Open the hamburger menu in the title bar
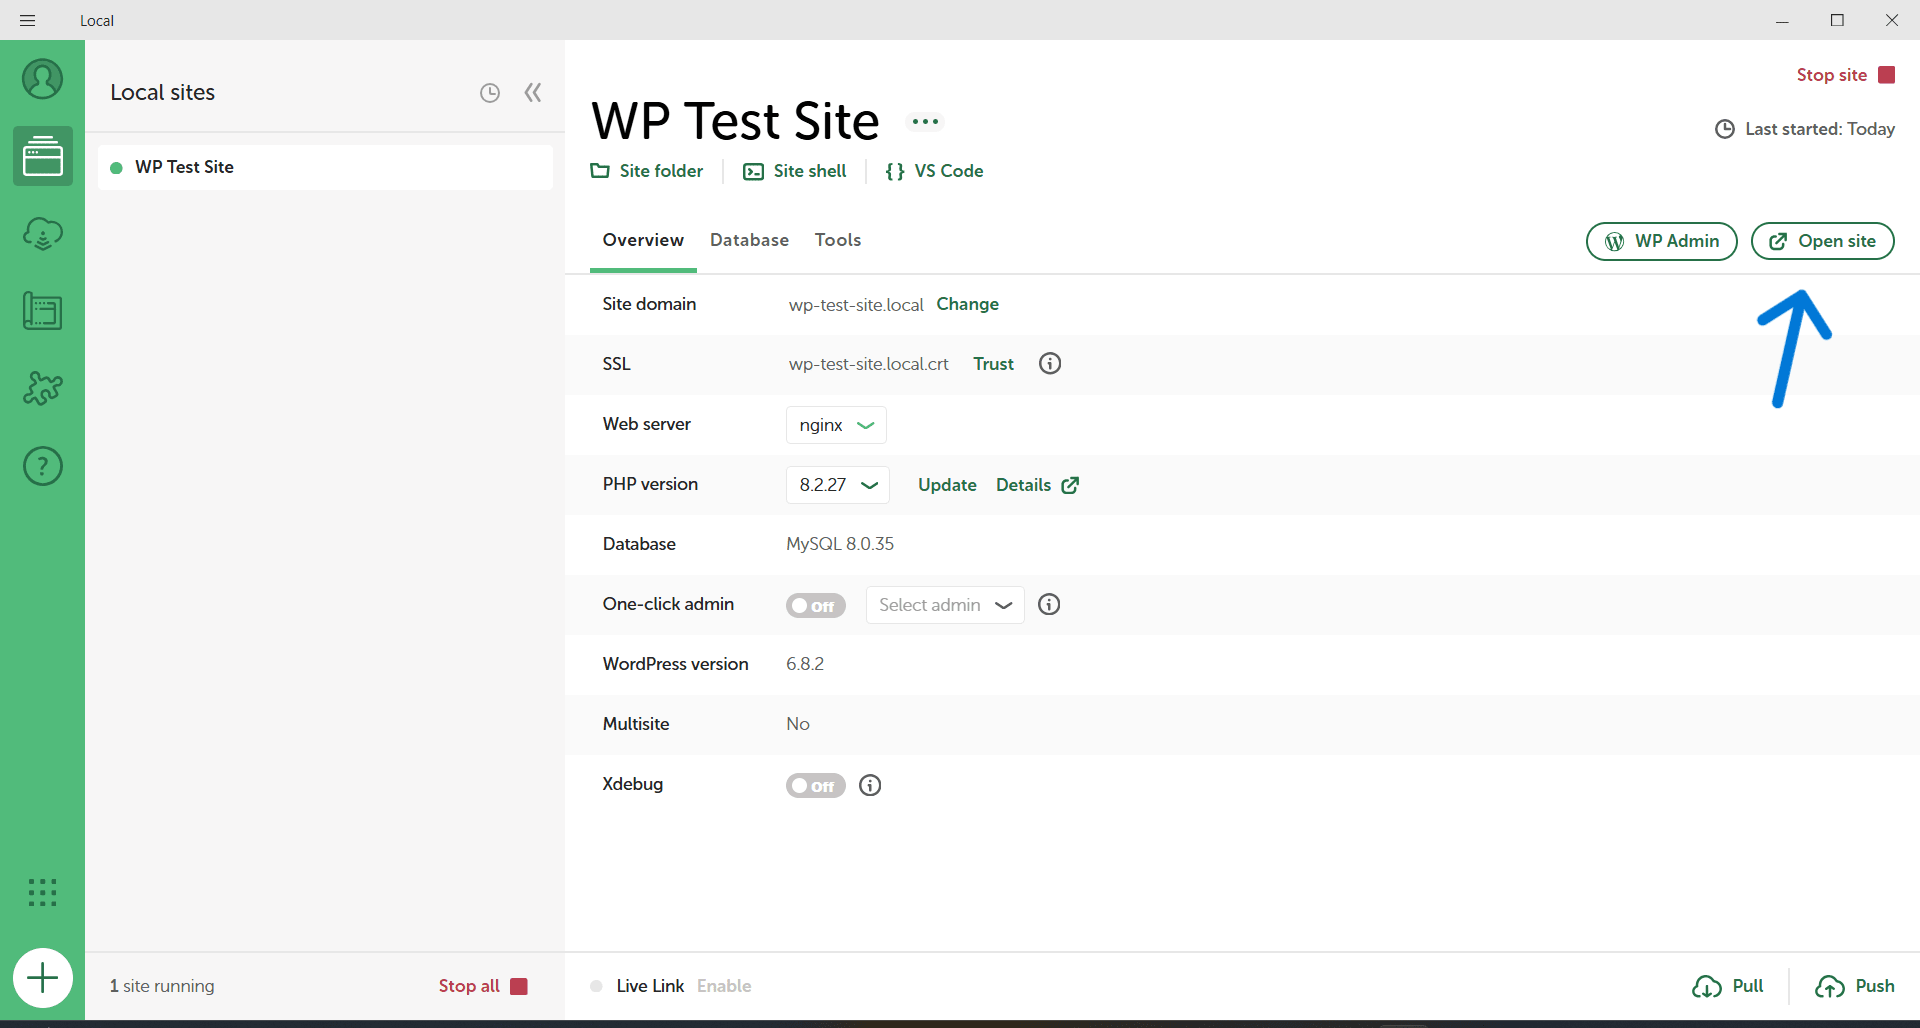 coord(27,20)
